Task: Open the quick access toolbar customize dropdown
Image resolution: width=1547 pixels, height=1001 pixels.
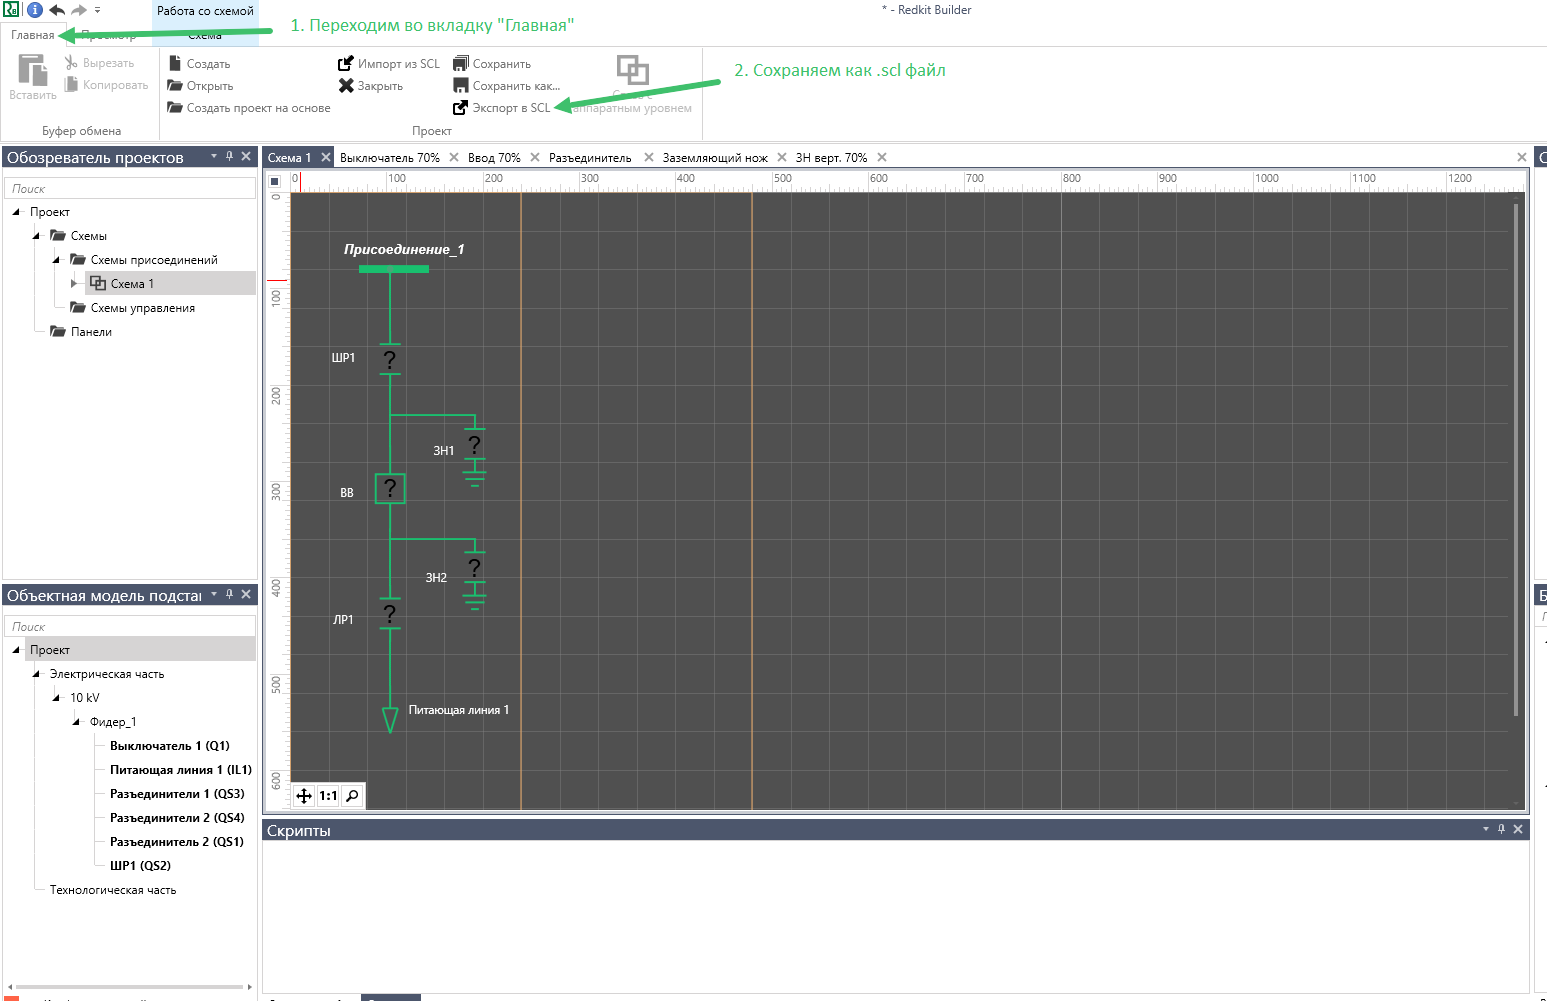Action: (97, 10)
